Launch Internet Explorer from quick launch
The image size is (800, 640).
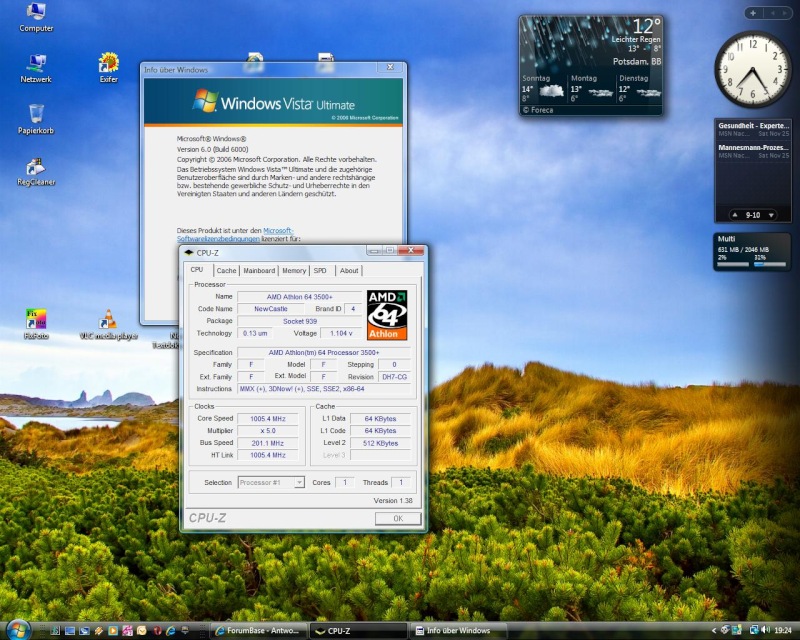(x=170, y=631)
